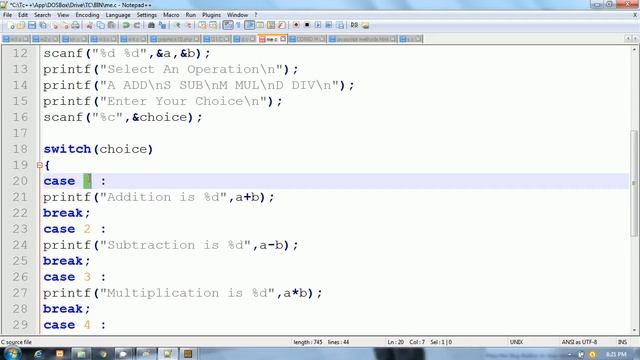Click the taskbar clock
The height and width of the screenshot is (360, 640).
click(x=616, y=354)
